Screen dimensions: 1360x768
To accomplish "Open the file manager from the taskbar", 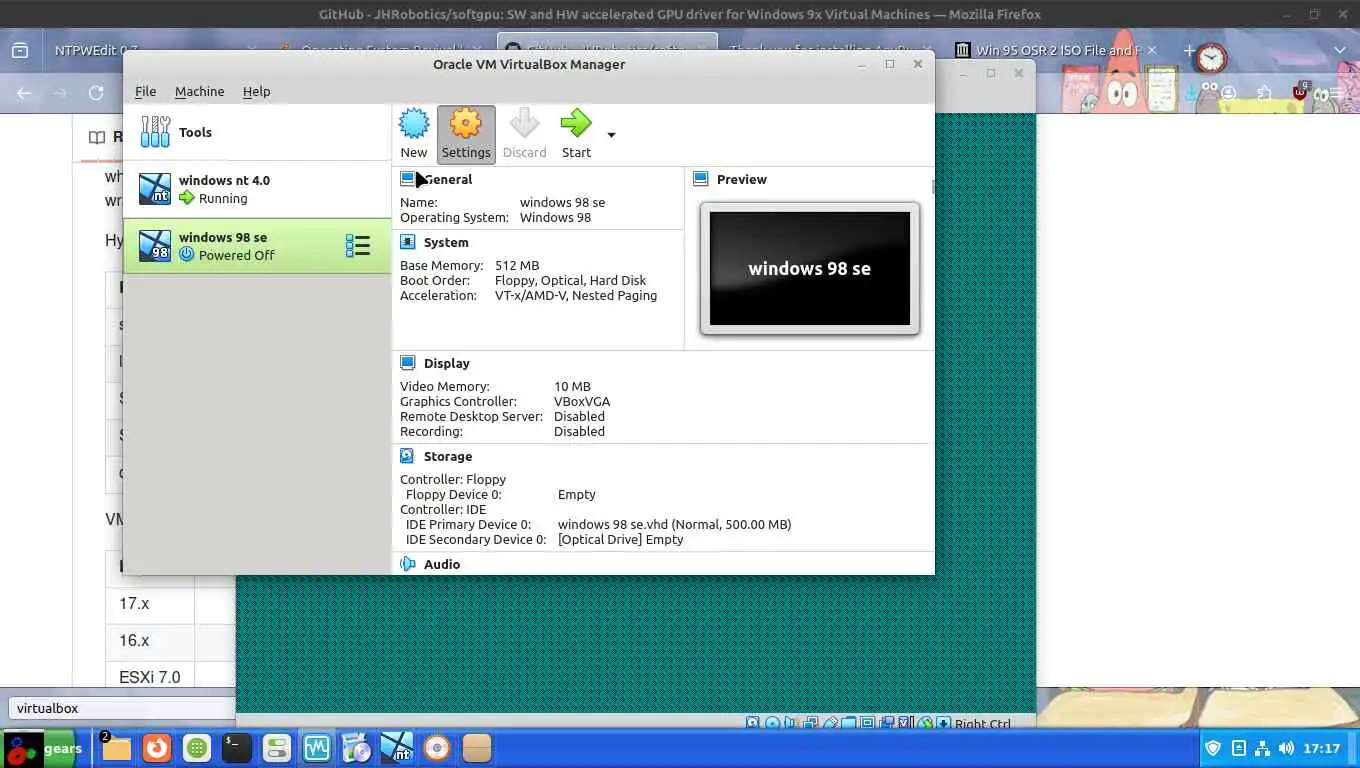I will point(116,748).
